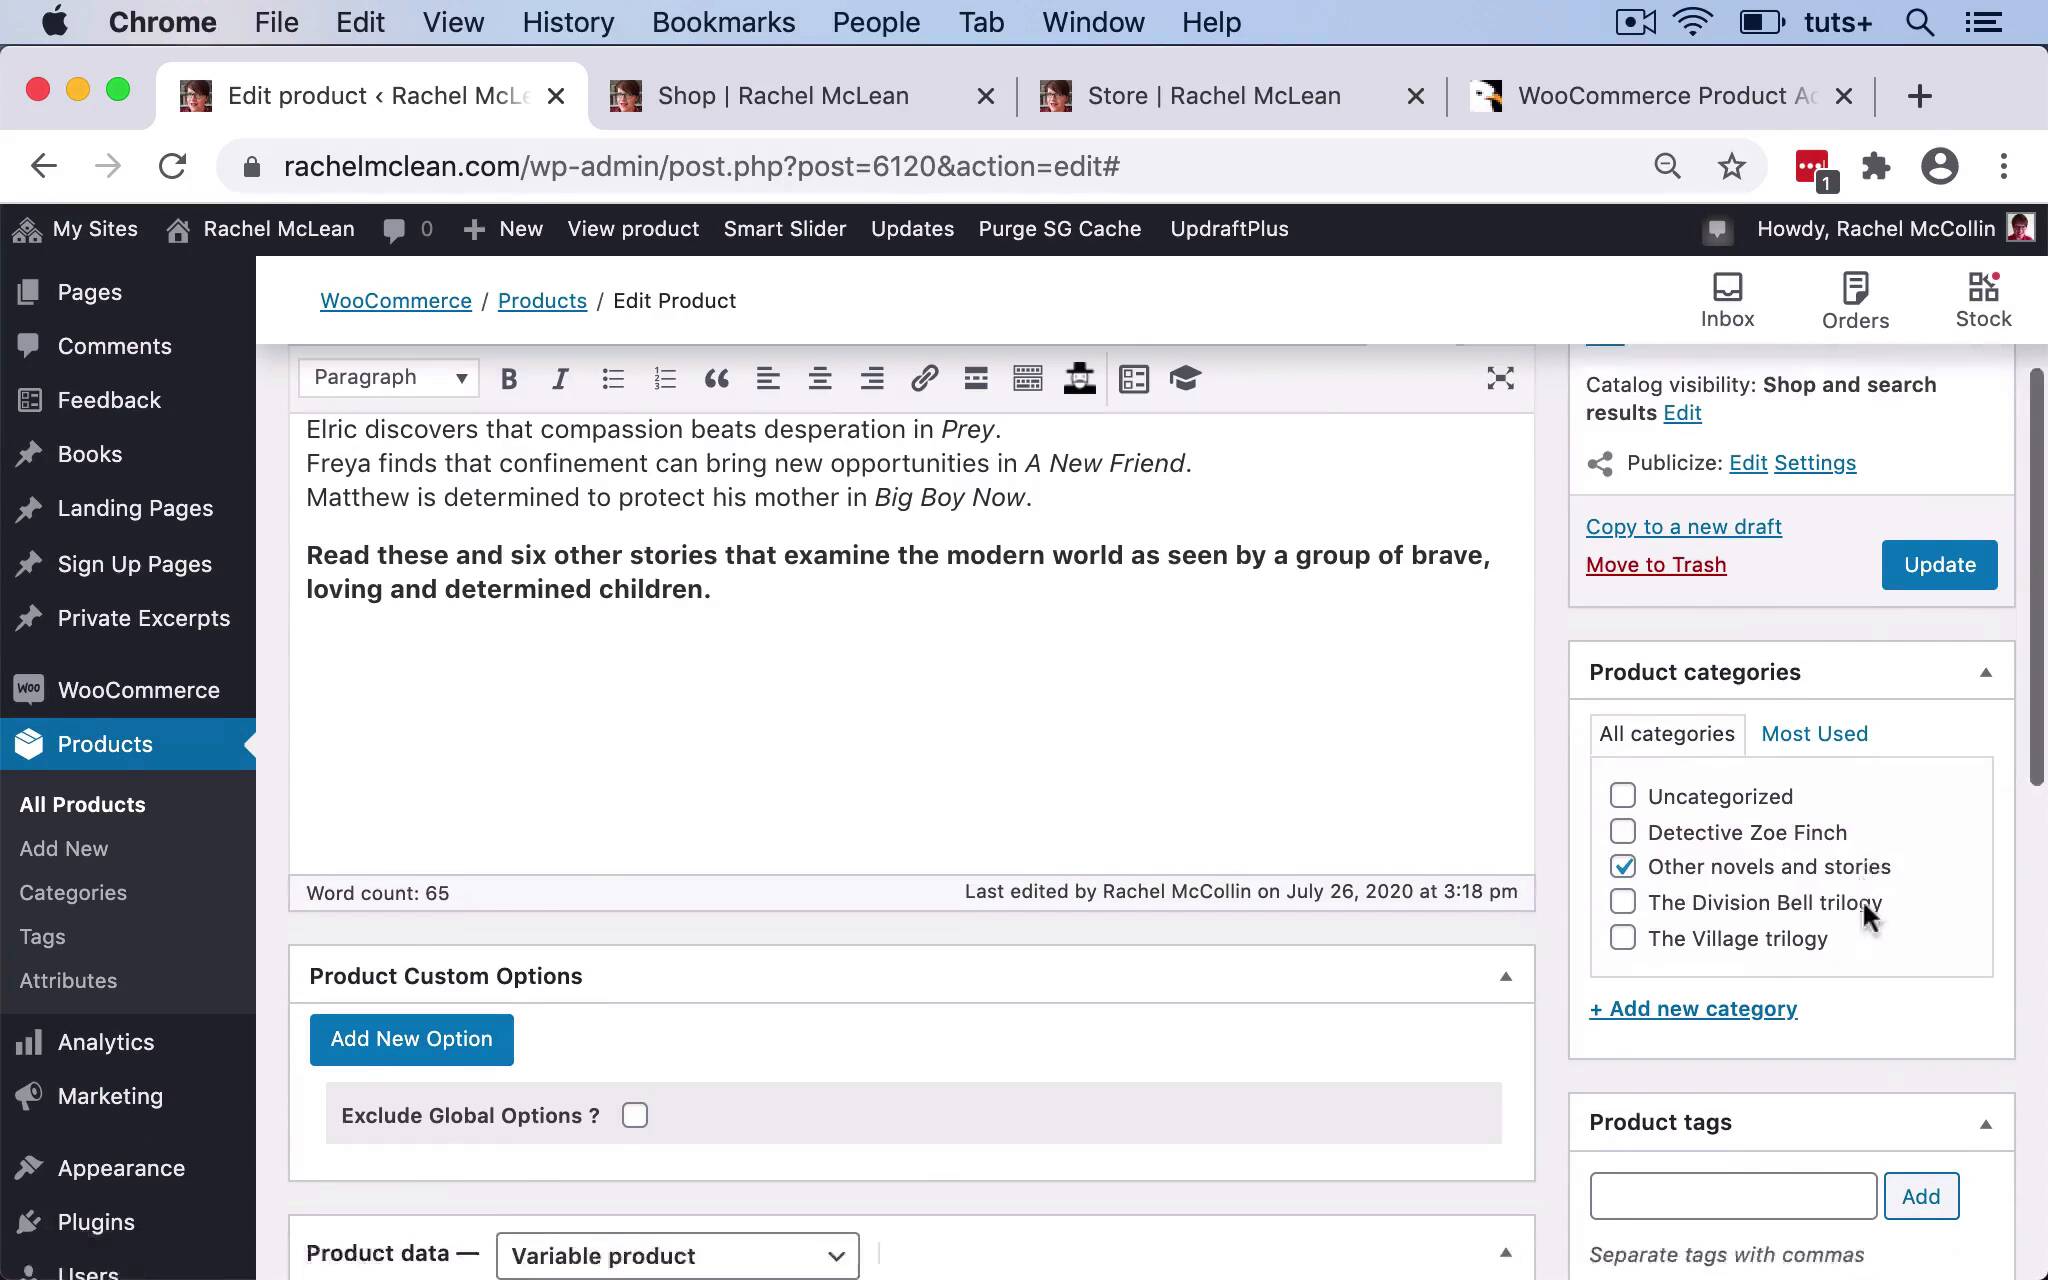
Task: Collapse the Product categories panel
Action: [1985, 673]
